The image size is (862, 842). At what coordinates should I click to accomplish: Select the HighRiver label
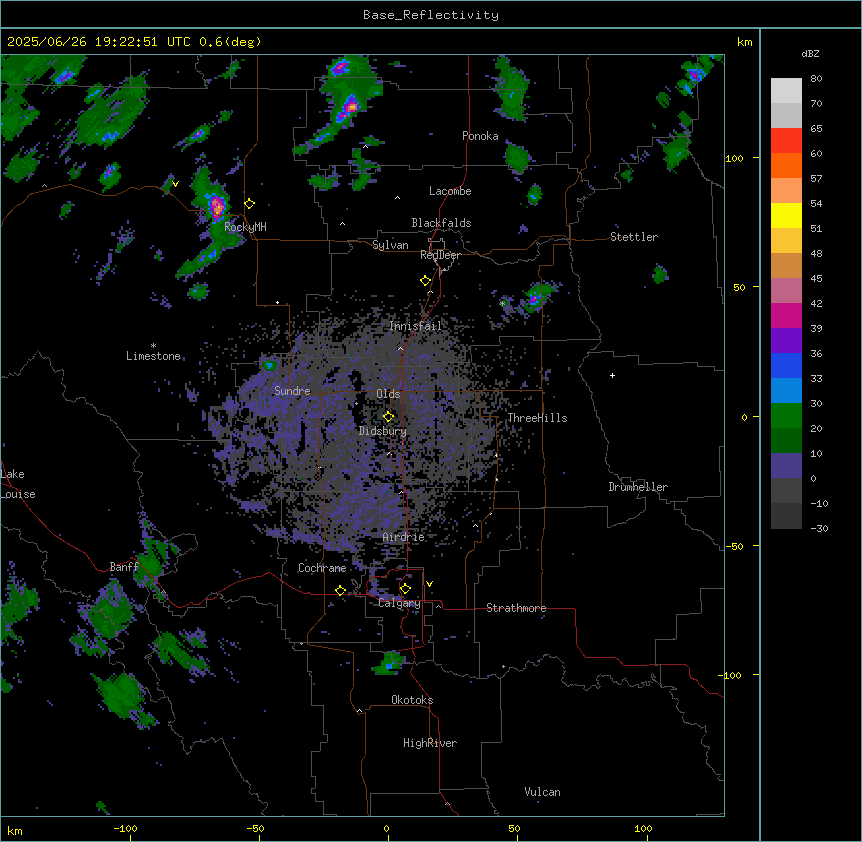(x=430, y=743)
